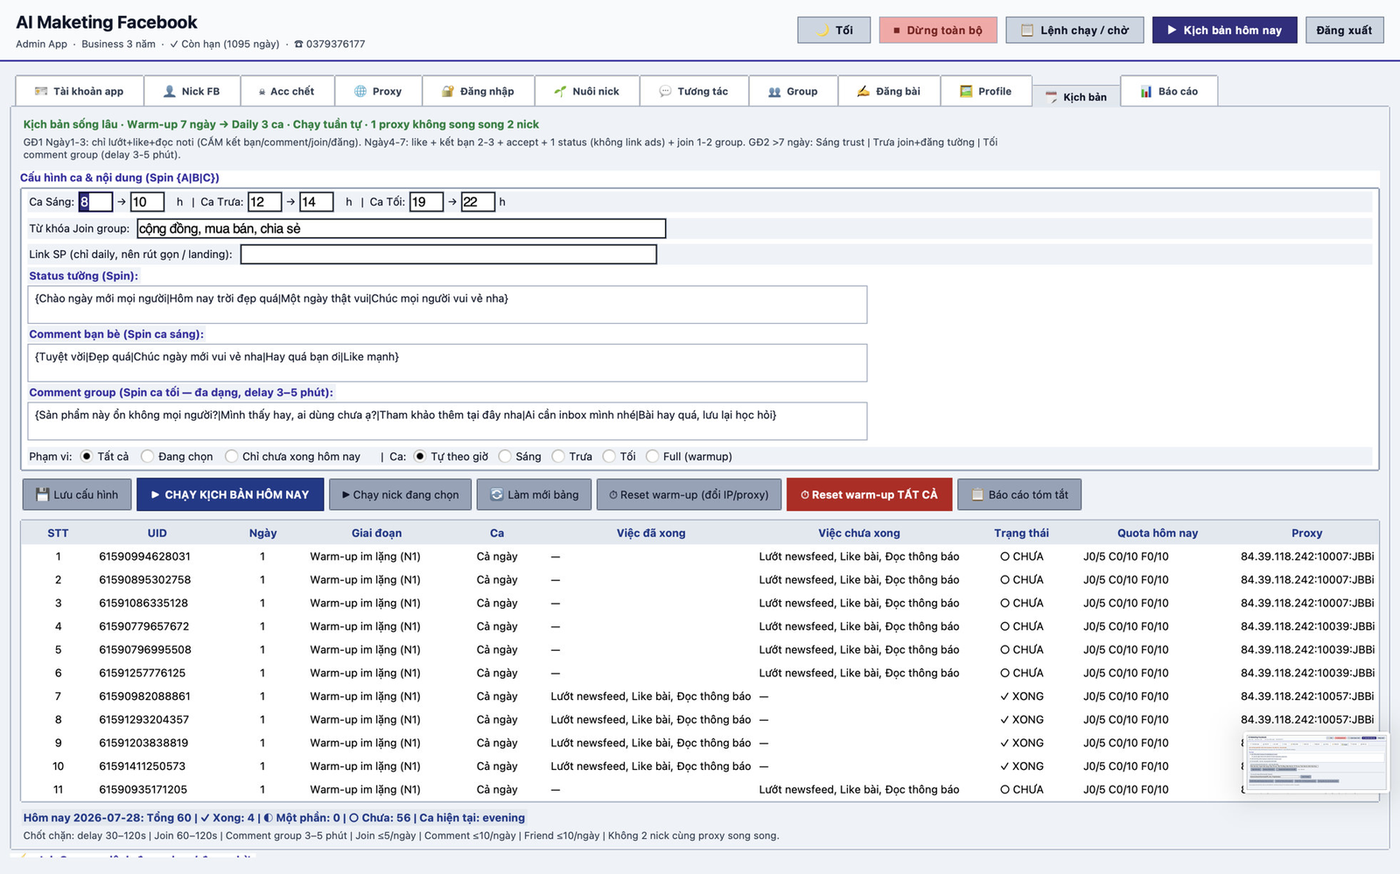Switch to the Group tab
The image size is (1400, 874).
coord(793,91)
